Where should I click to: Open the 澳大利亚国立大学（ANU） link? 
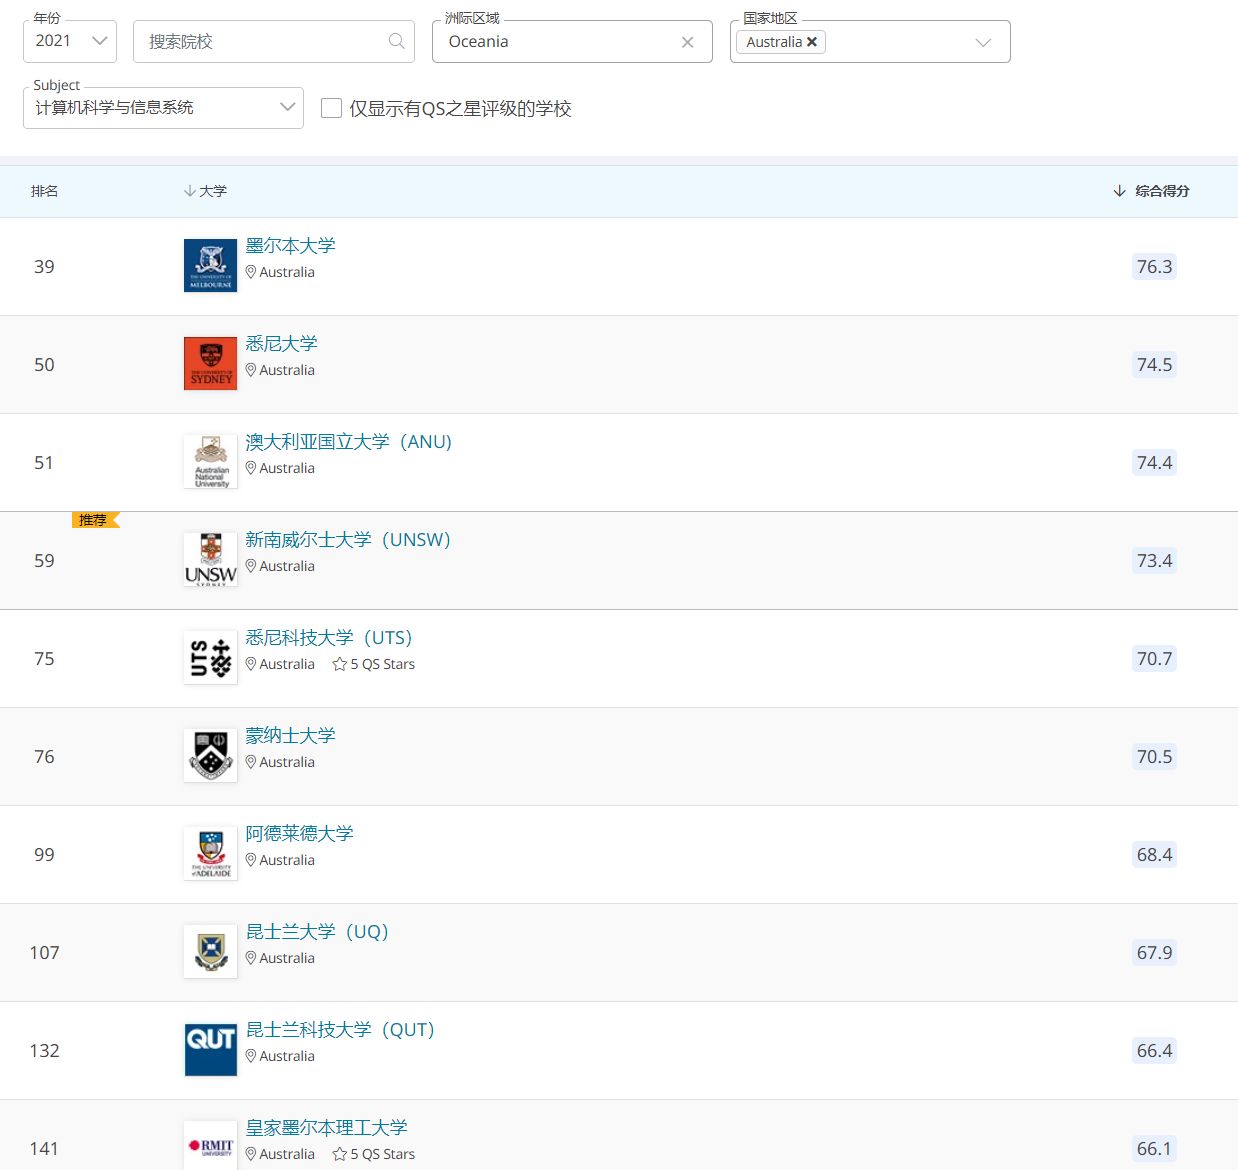pyautogui.click(x=349, y=442)
